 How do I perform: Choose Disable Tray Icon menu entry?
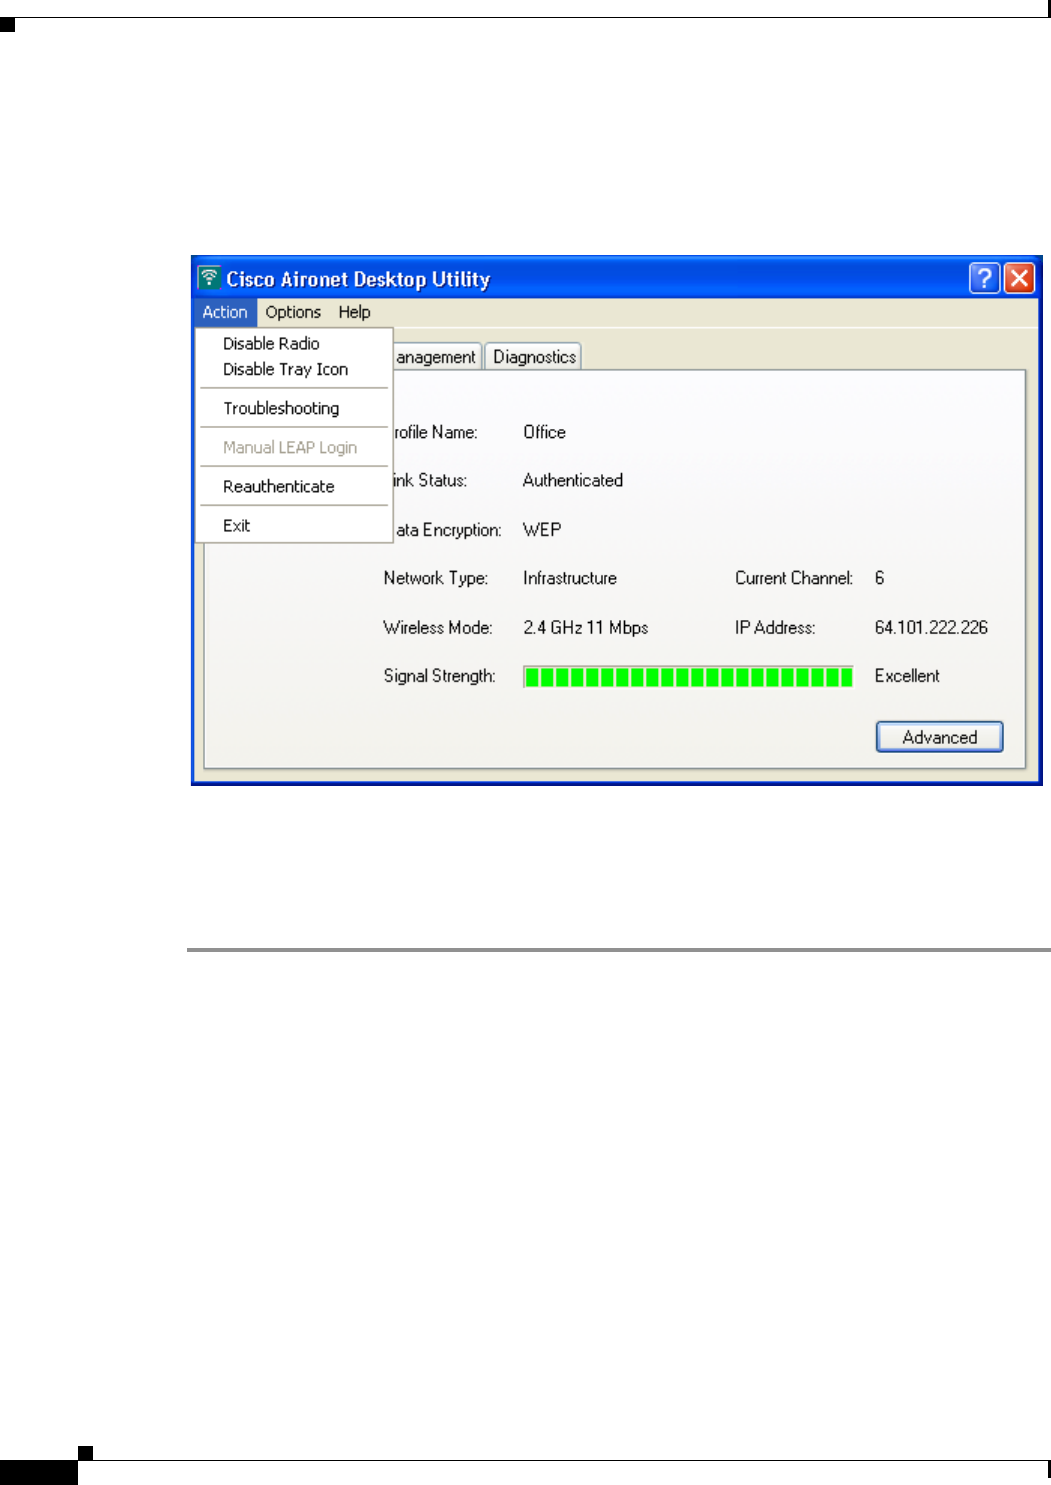coord(293,369)
